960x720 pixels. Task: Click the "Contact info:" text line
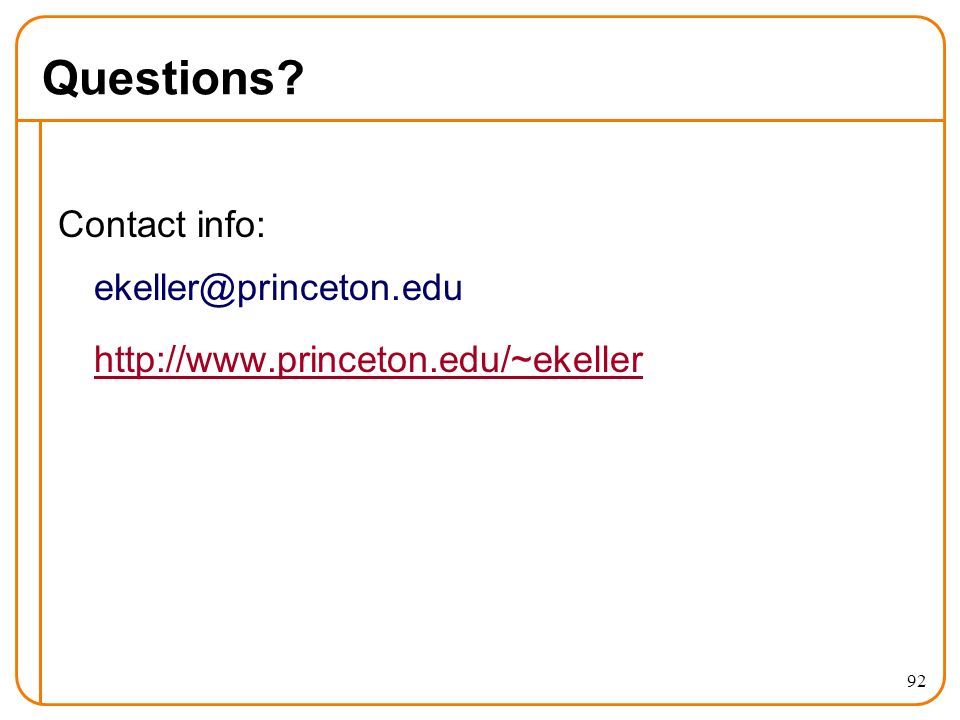click(x=162, y=224)
